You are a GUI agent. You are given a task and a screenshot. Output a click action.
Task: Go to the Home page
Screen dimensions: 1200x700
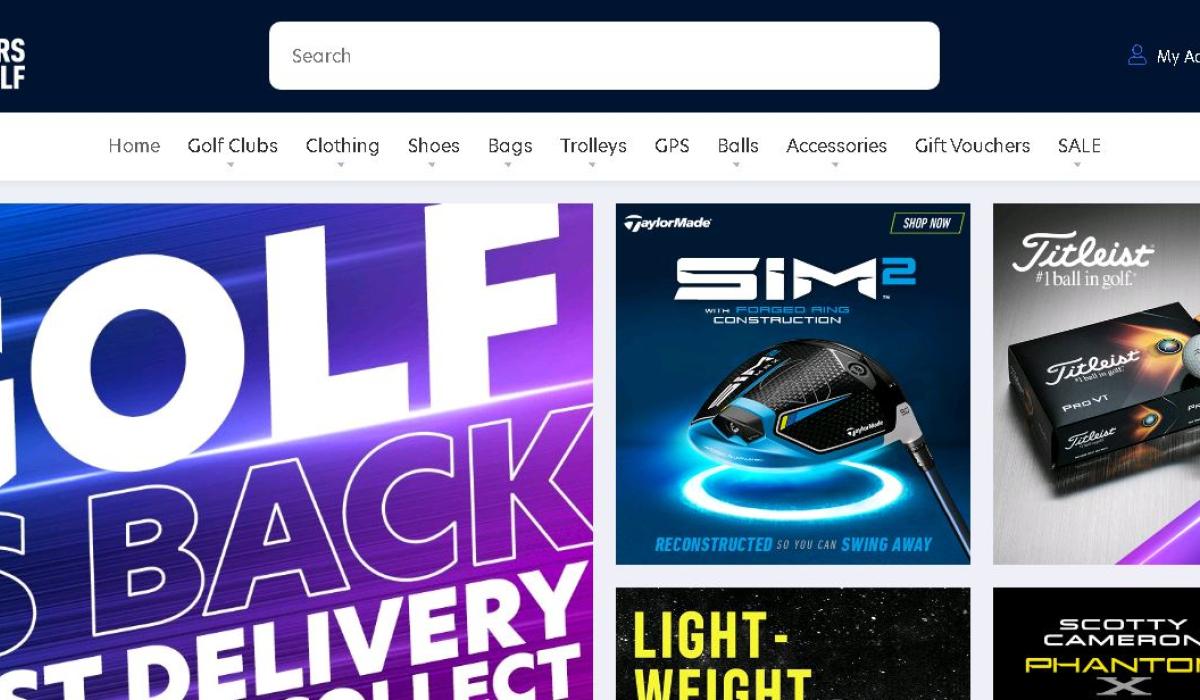134,146
